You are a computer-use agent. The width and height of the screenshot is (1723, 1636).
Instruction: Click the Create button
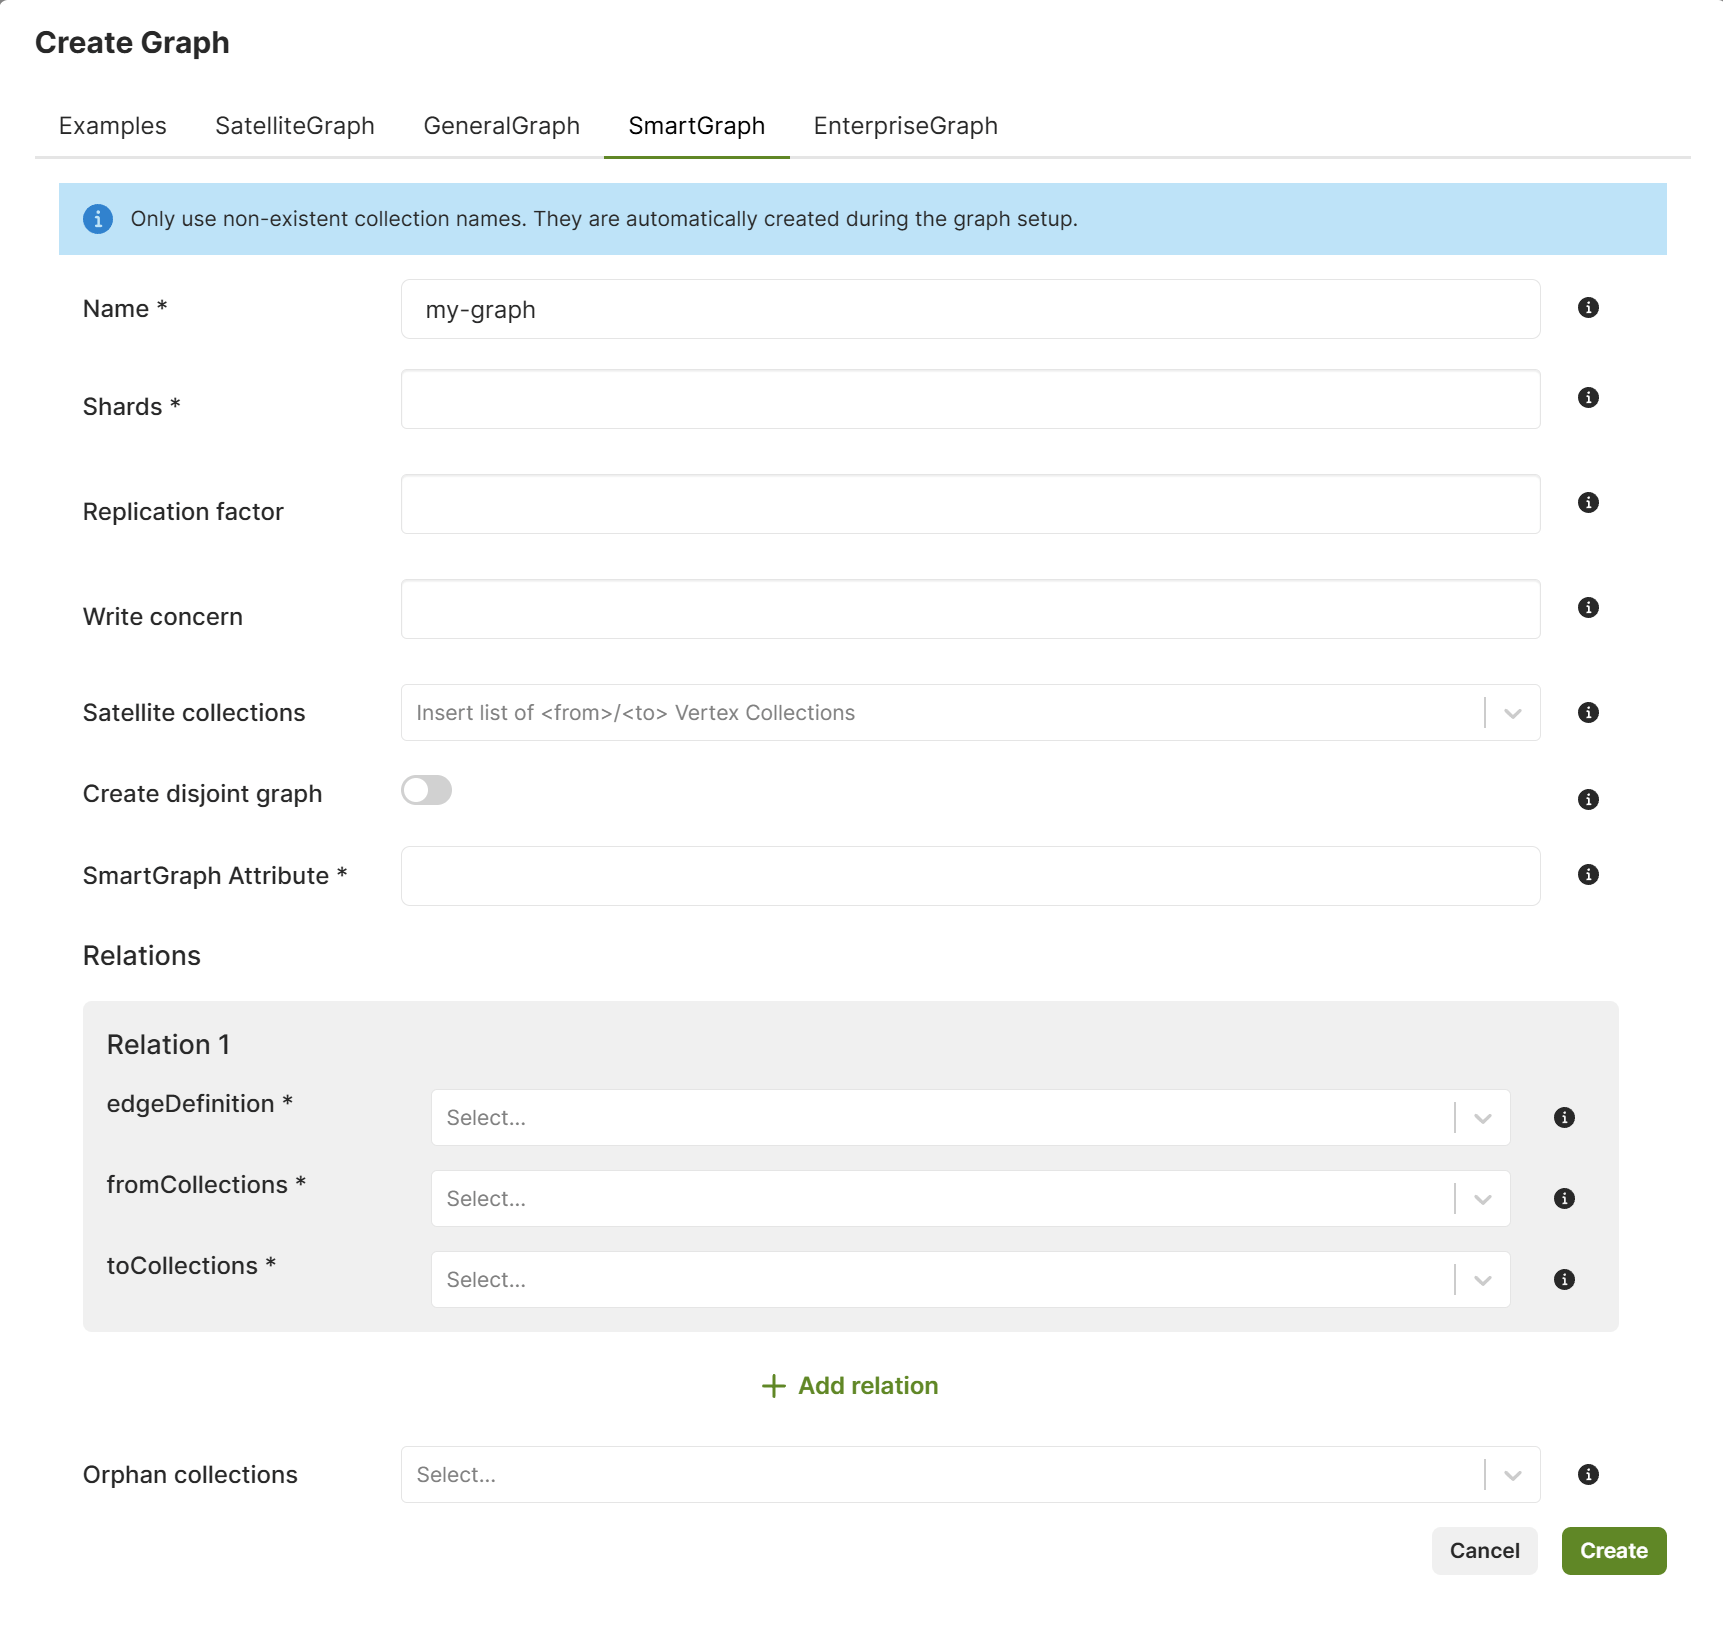pos(1614,1551)
